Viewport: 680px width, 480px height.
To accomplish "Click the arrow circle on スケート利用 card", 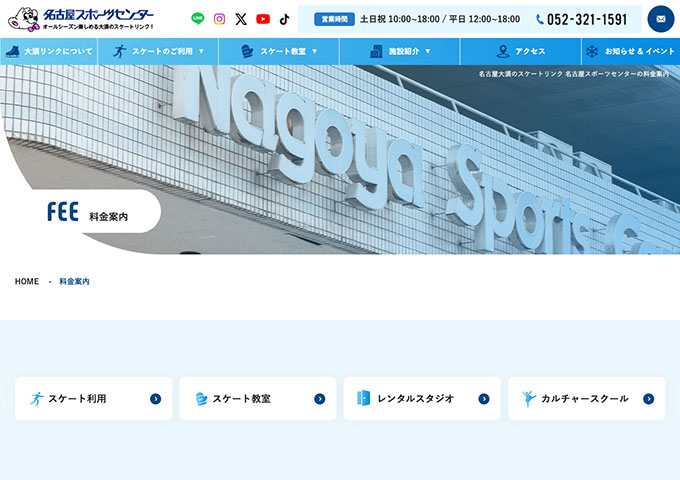I will (x=155, y=398).
